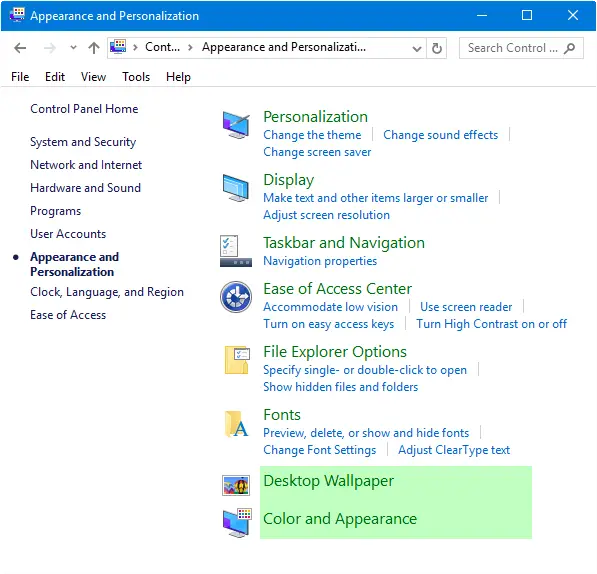Open the File Explorer Options heading
597x574 pixels.
[335, 352]
